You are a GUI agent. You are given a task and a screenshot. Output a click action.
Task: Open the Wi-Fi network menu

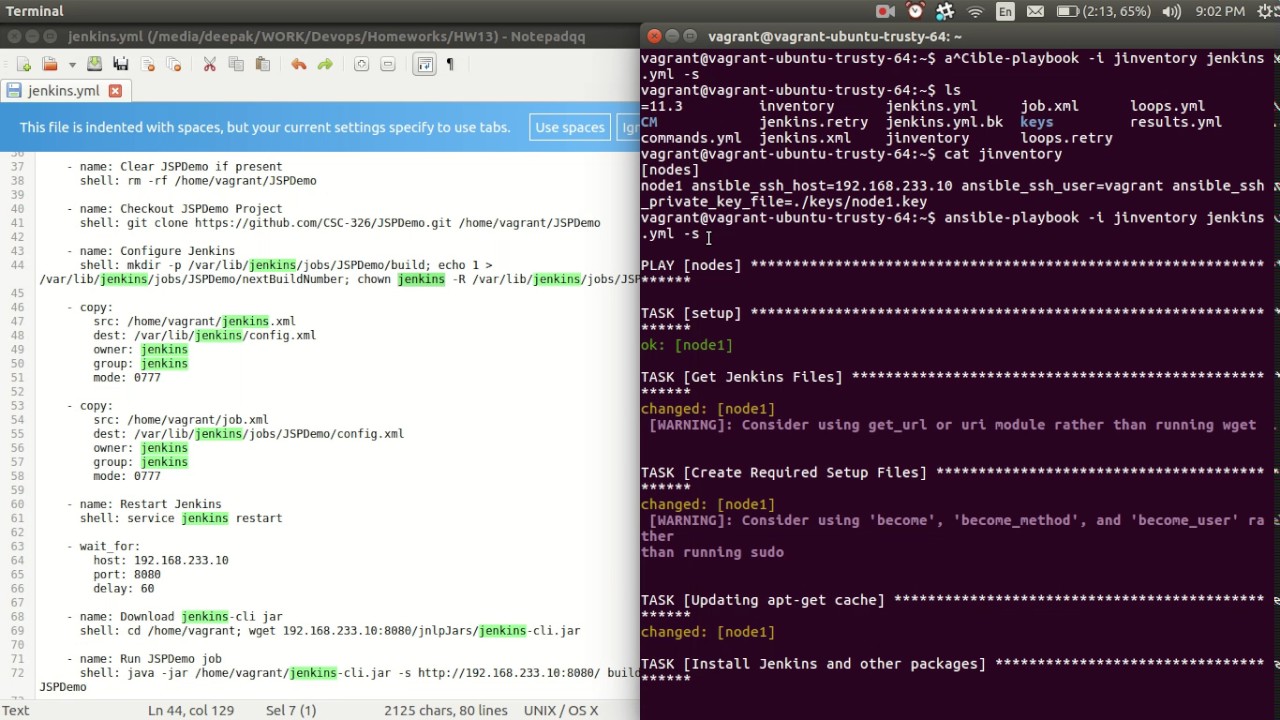[975, 11]
